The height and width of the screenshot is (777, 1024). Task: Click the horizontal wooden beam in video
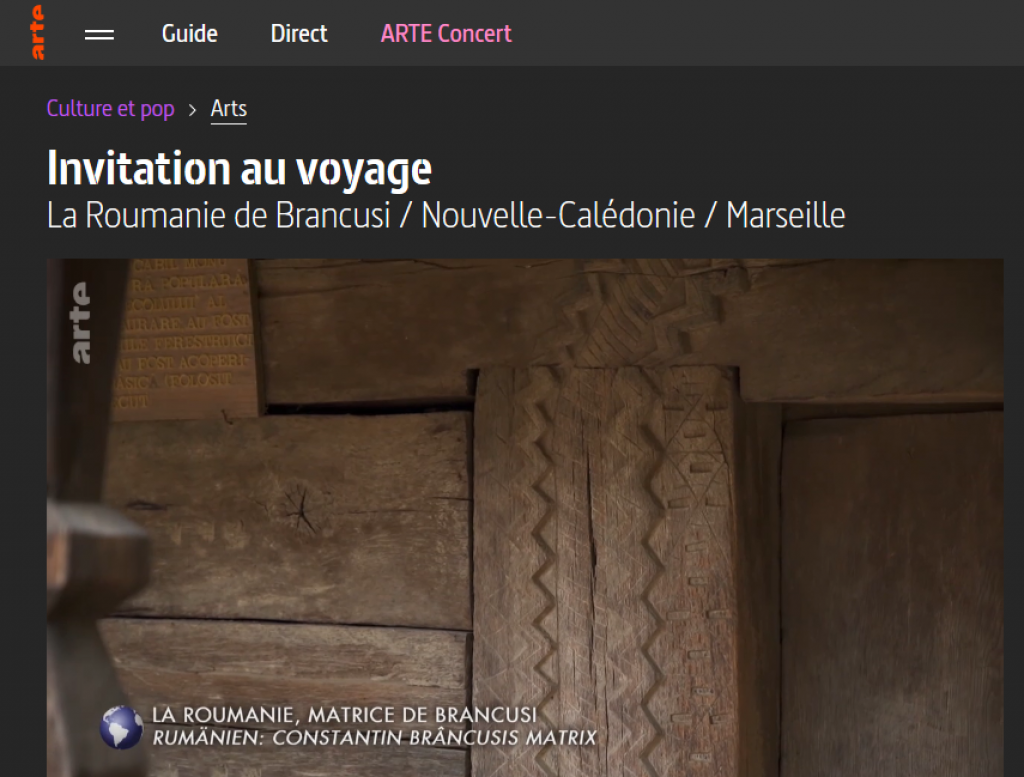click(x=627, y=326)
